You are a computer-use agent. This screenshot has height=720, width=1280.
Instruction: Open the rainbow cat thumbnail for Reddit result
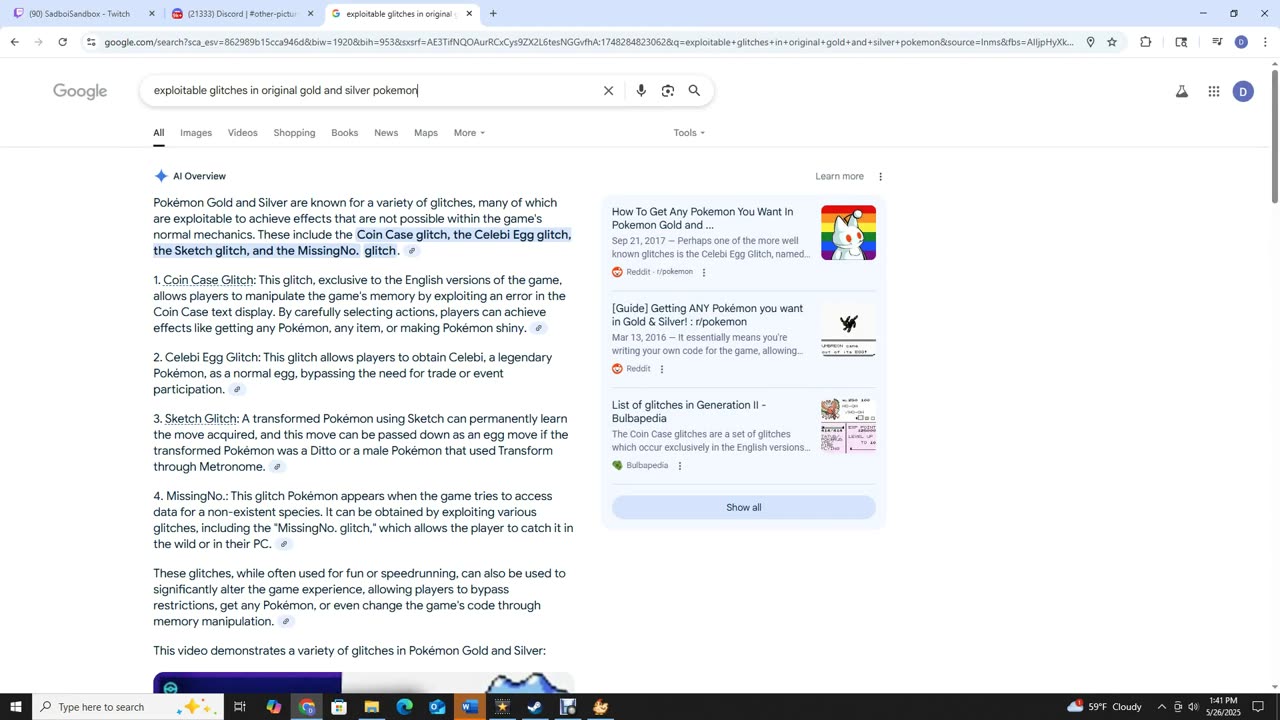848,233
